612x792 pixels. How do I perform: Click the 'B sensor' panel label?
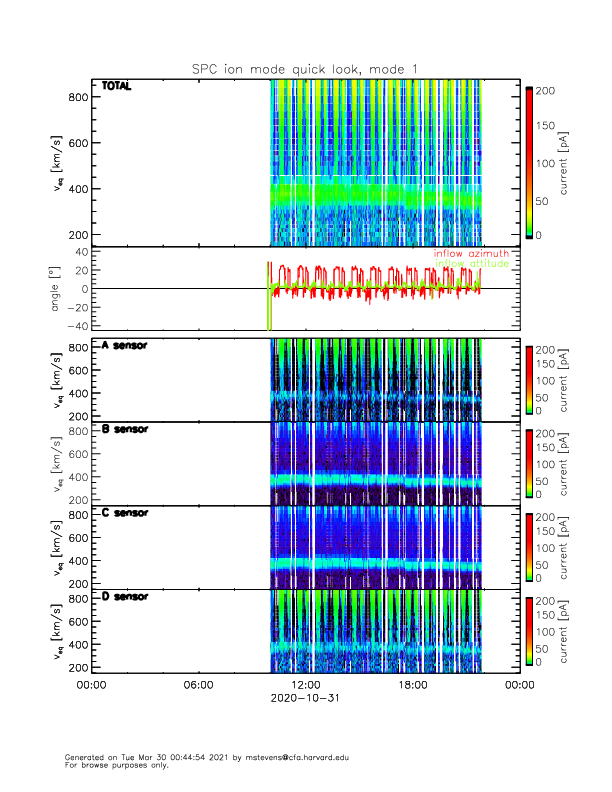point(124,430)
